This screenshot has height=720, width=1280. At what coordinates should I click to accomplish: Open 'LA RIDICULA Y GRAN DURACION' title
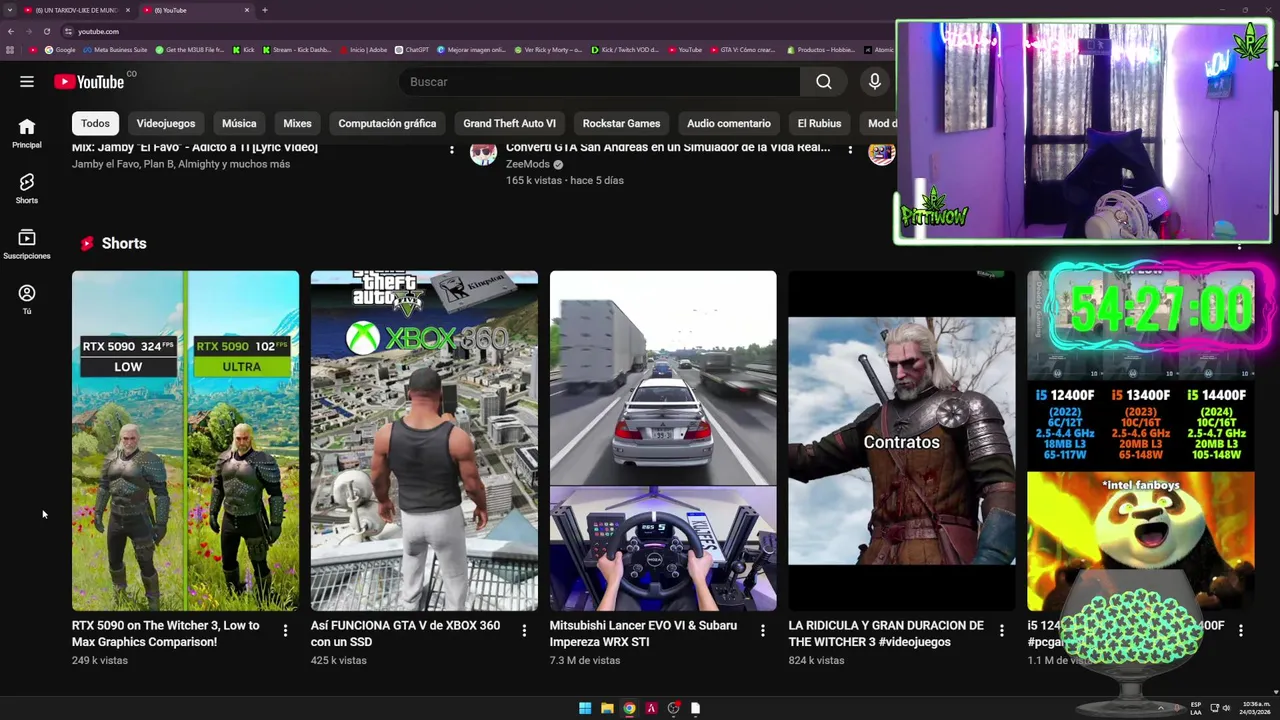point(886,634)
